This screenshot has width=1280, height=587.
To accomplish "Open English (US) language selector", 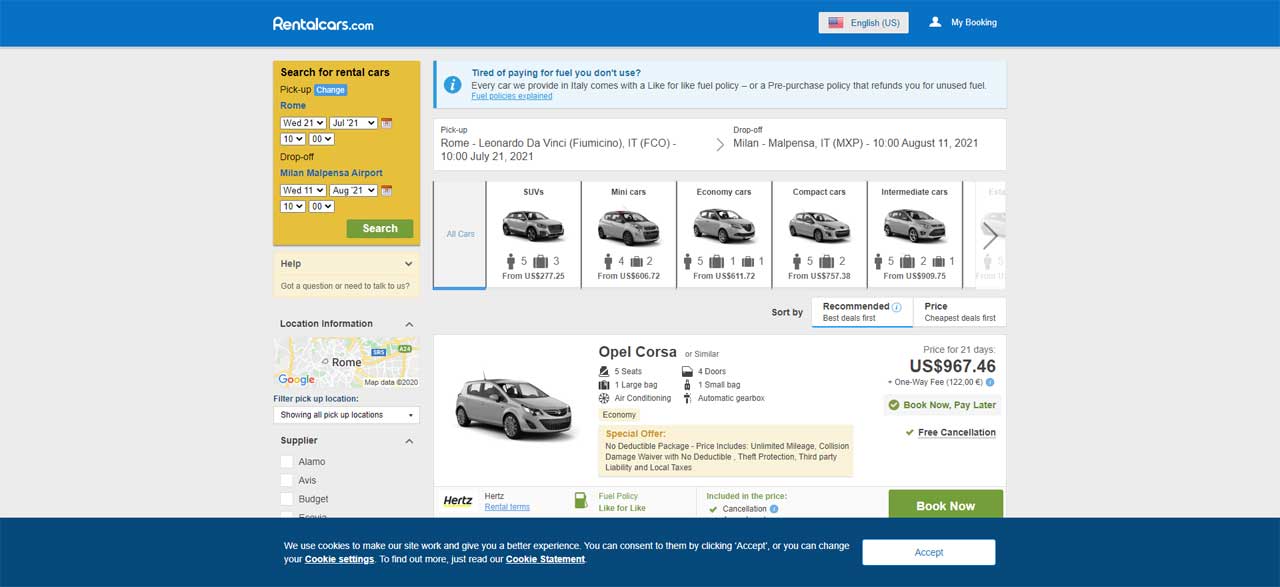I will (x=864, y=23).
